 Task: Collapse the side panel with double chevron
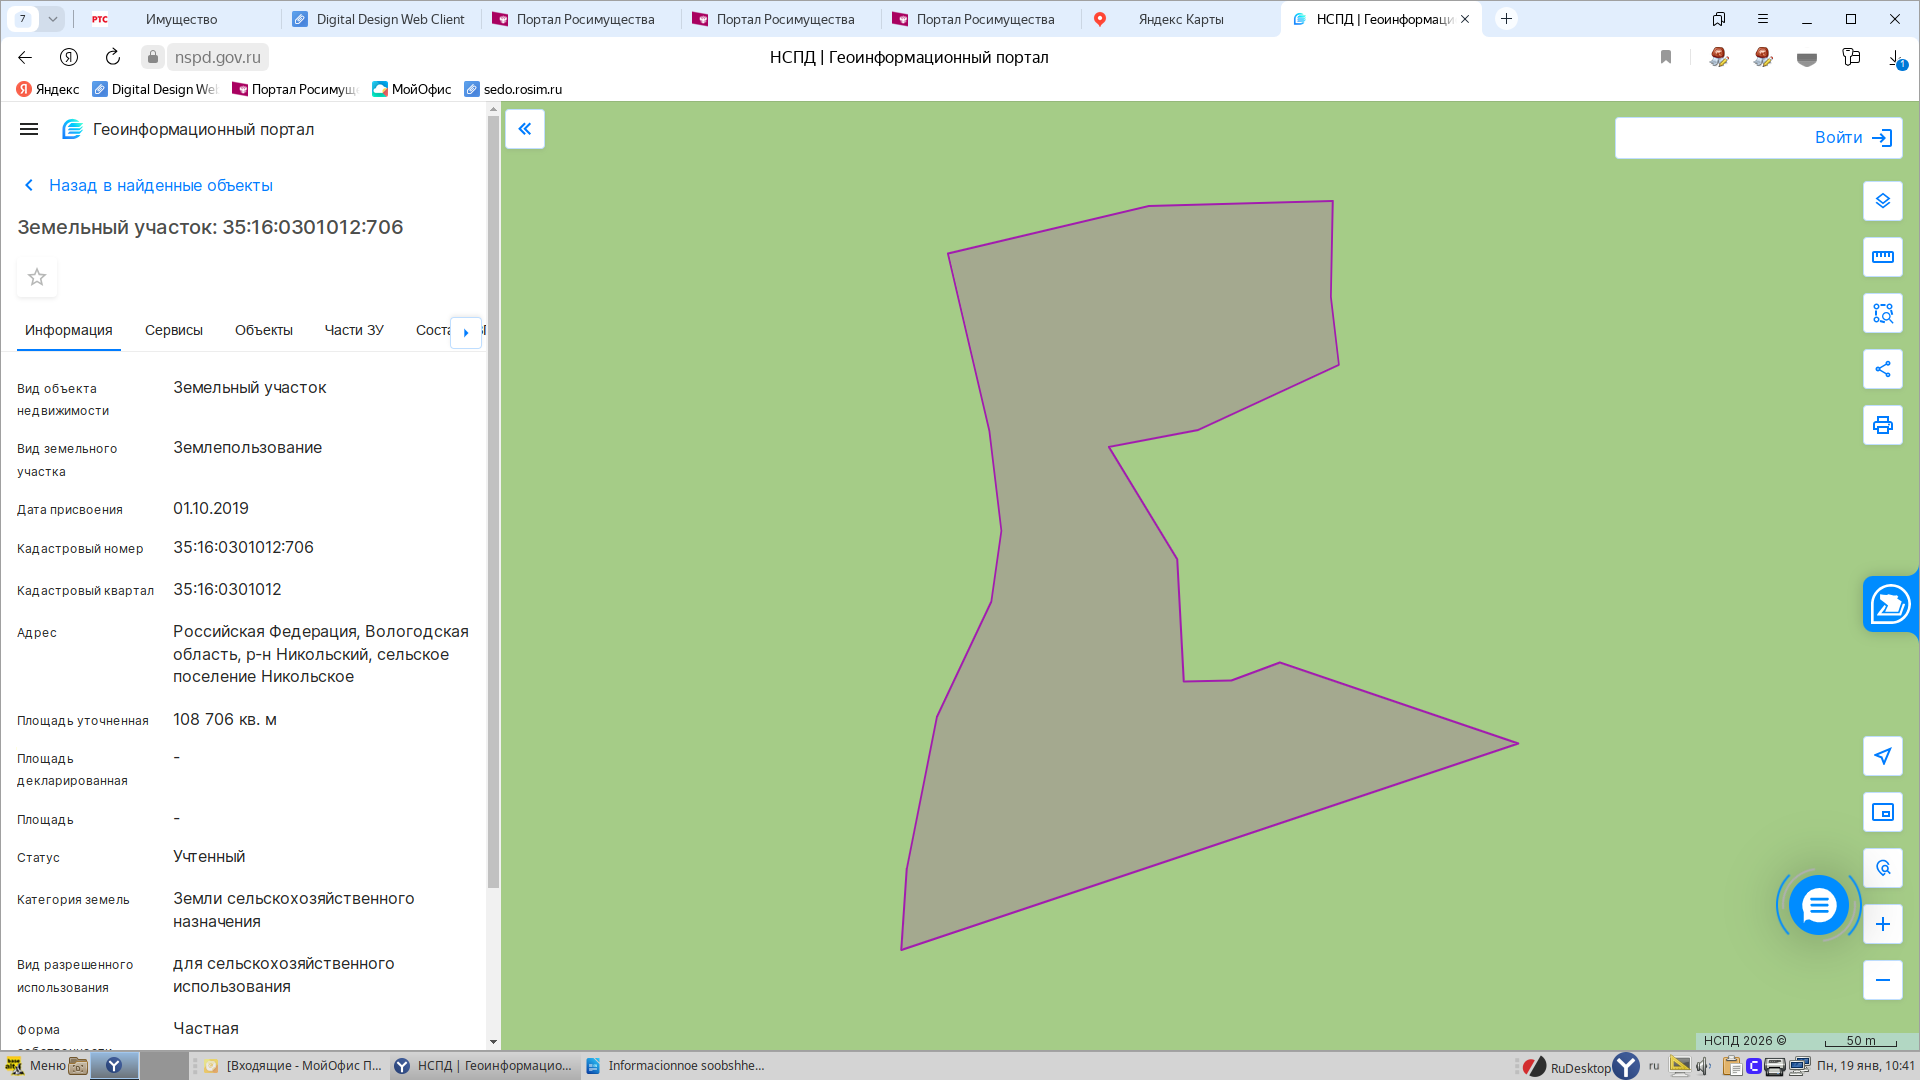click(x=525, y=129)
